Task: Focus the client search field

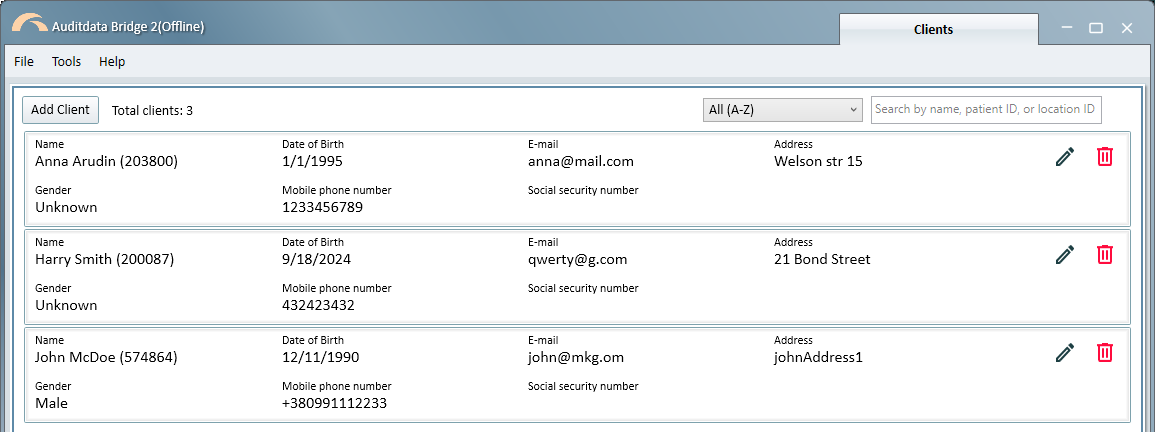Action: pos(986,109)
